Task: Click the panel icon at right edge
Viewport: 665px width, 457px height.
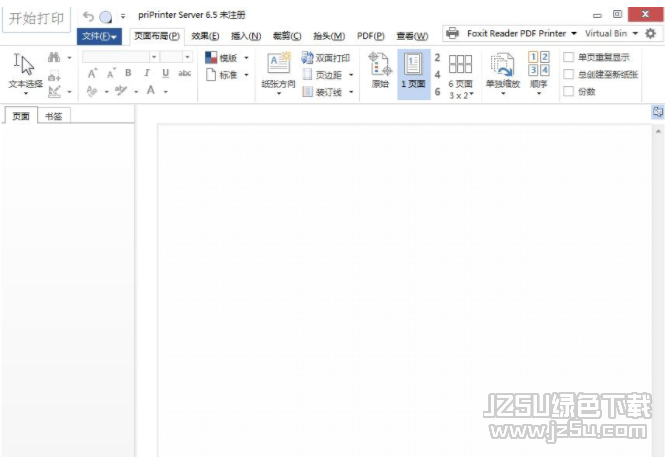Action: click(658, 112)
